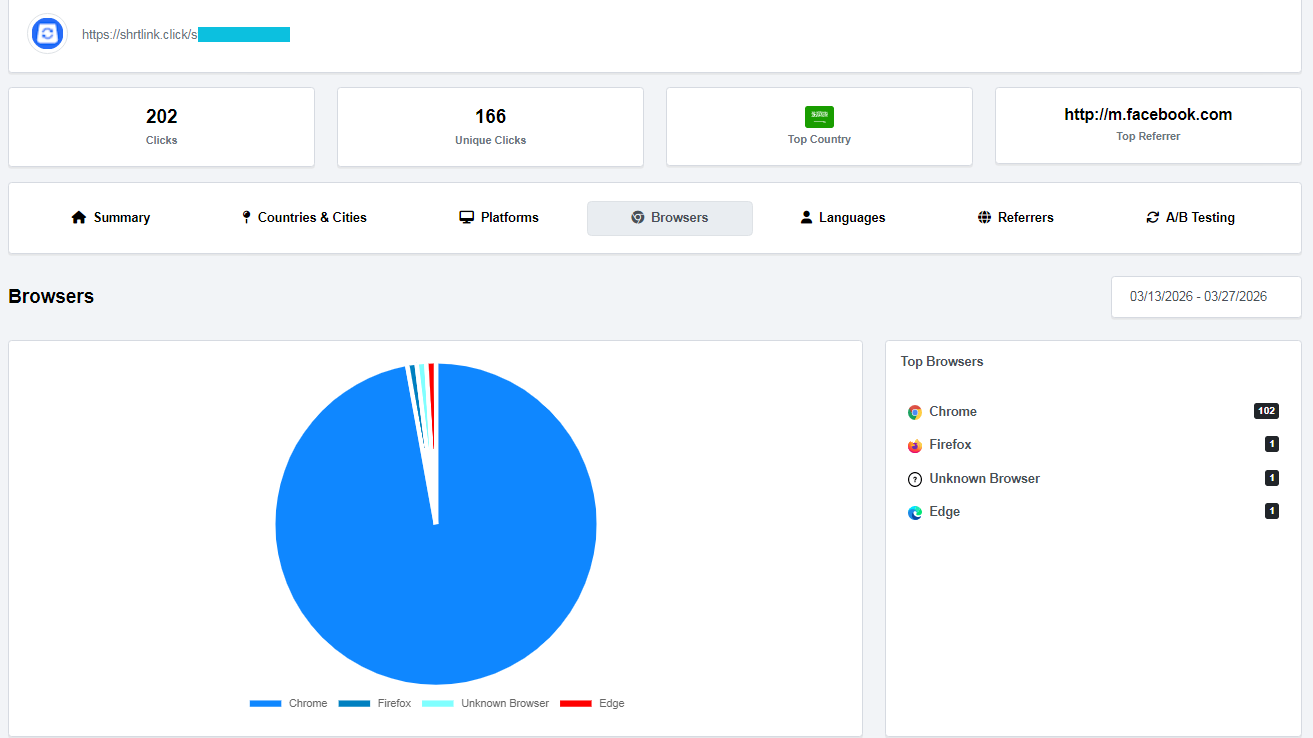Toggle Chrome in the chart legend

[288, 703]
